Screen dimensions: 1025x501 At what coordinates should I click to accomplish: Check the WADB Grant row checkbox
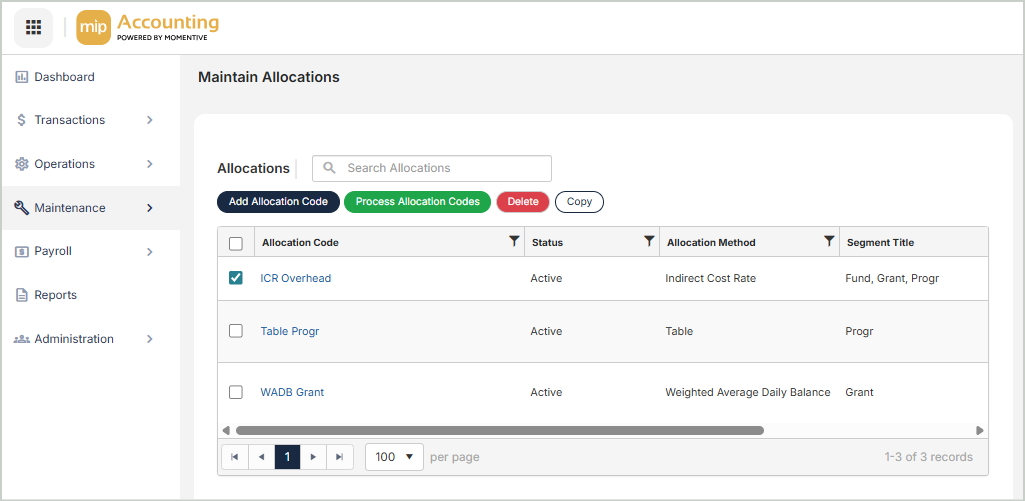tap(236, 392)
